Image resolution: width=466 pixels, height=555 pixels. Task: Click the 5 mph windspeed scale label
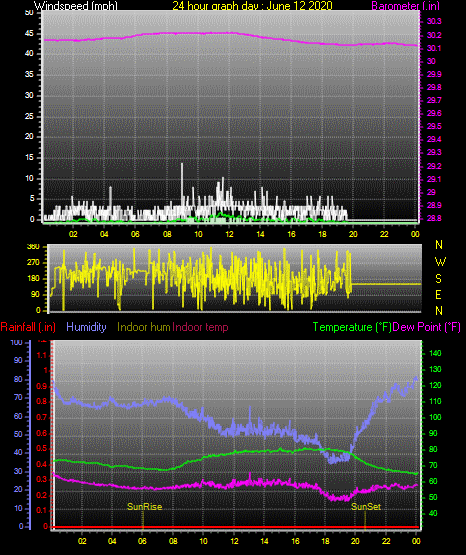tap(32, 199)
